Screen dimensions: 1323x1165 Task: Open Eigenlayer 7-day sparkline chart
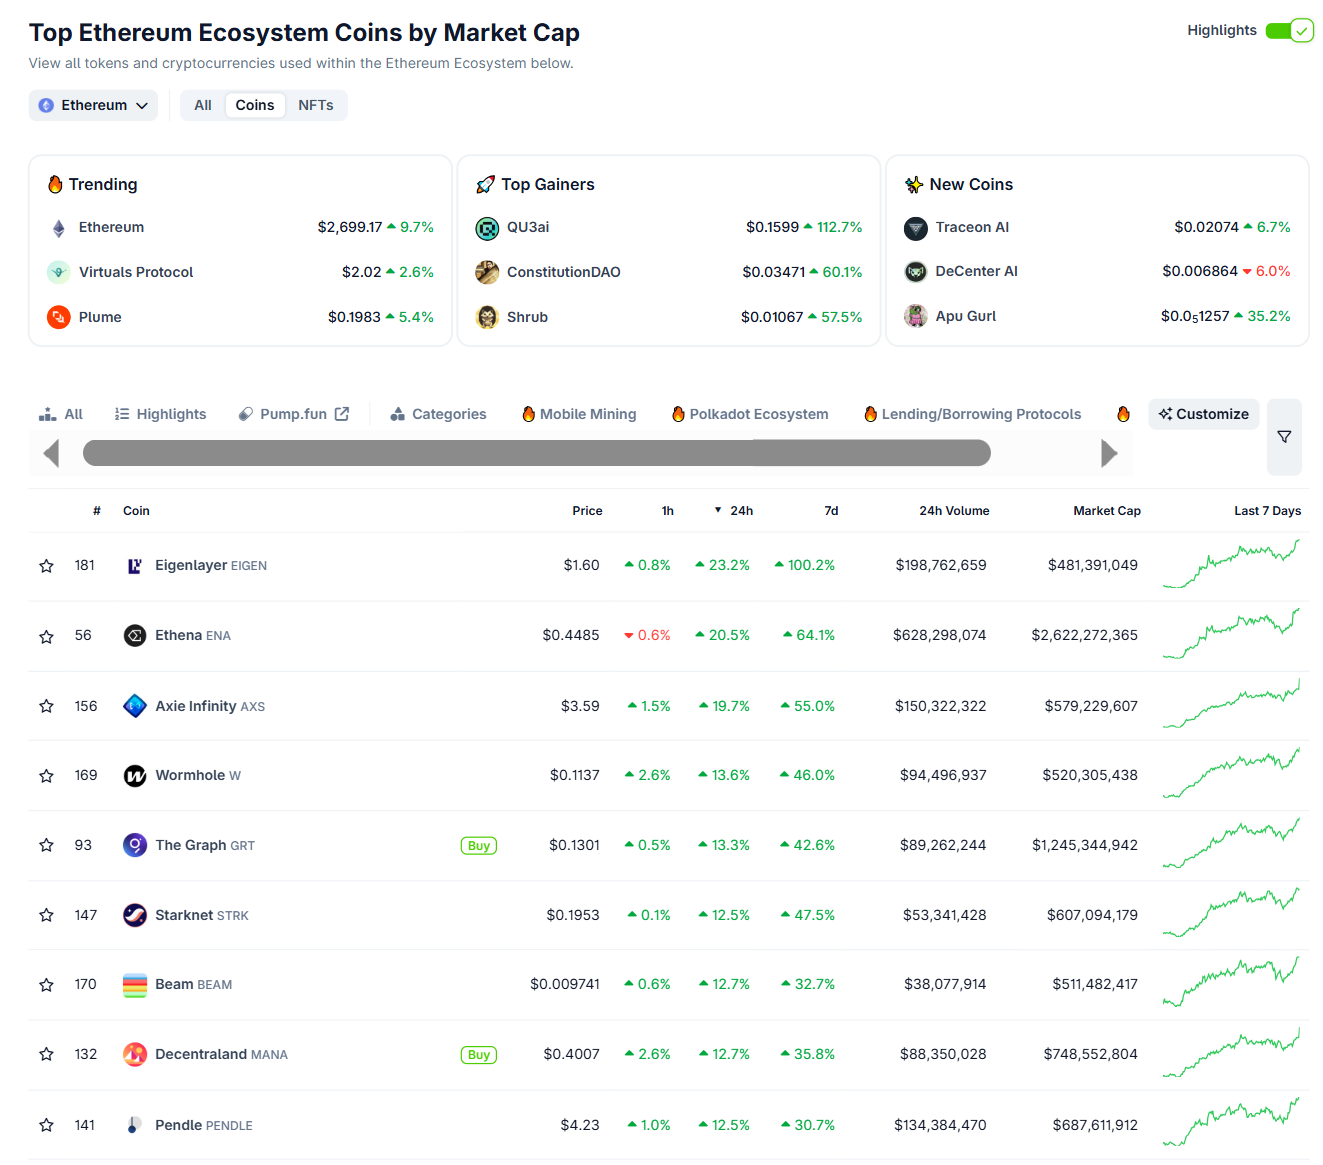[x=1232, y=564]
